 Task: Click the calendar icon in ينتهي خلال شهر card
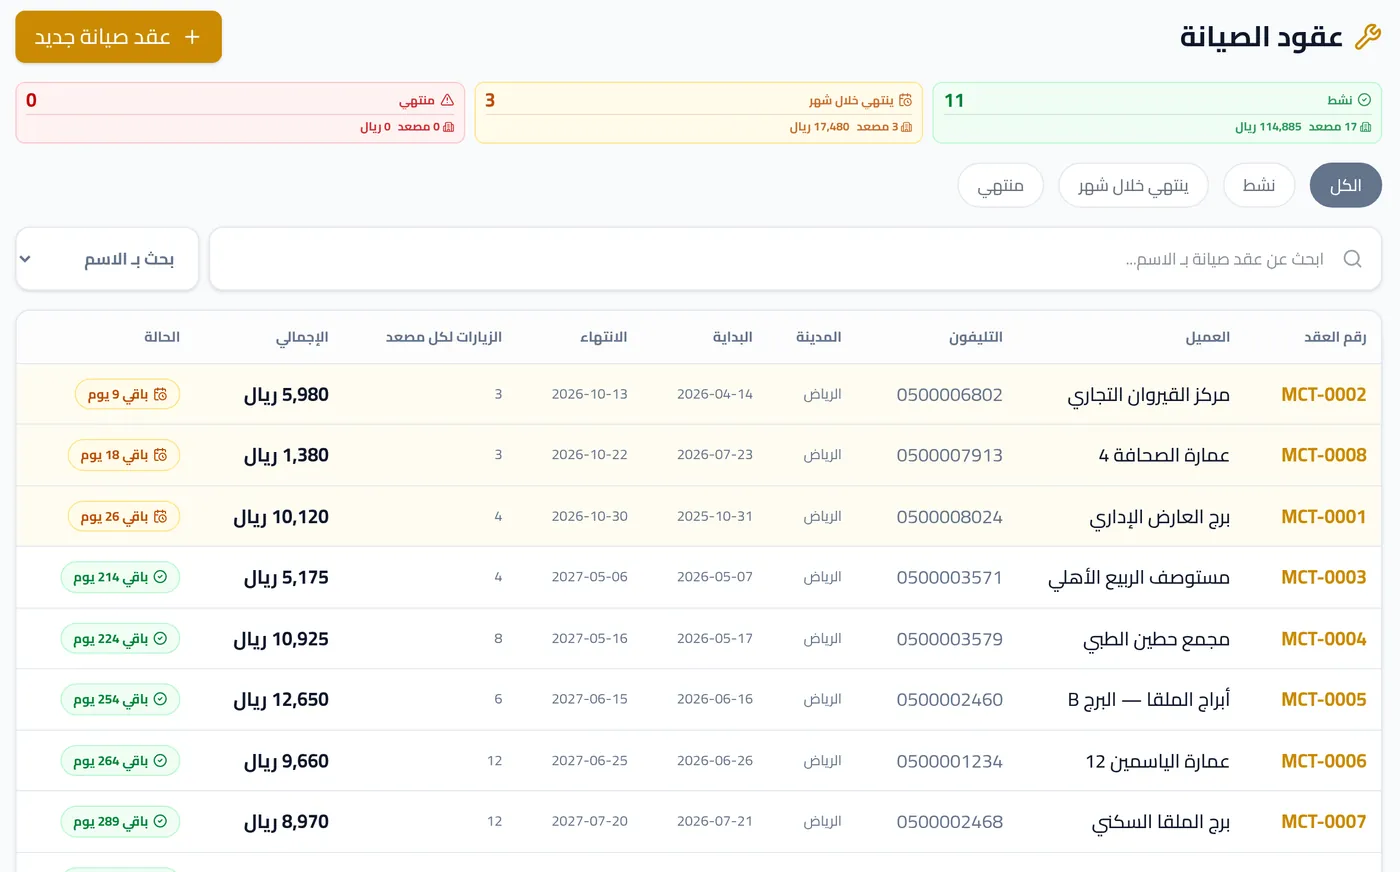(x=905, y=100)
